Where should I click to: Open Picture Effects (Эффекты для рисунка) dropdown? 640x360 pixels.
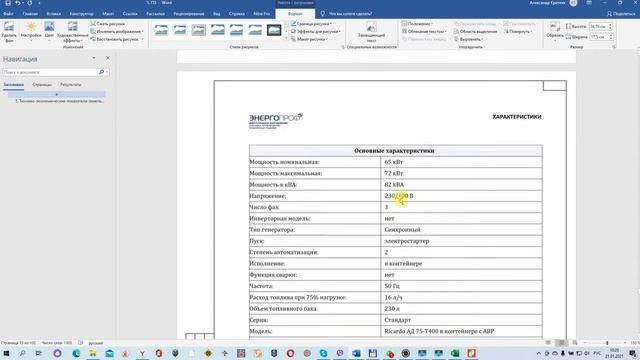click(x=316, y=31)
